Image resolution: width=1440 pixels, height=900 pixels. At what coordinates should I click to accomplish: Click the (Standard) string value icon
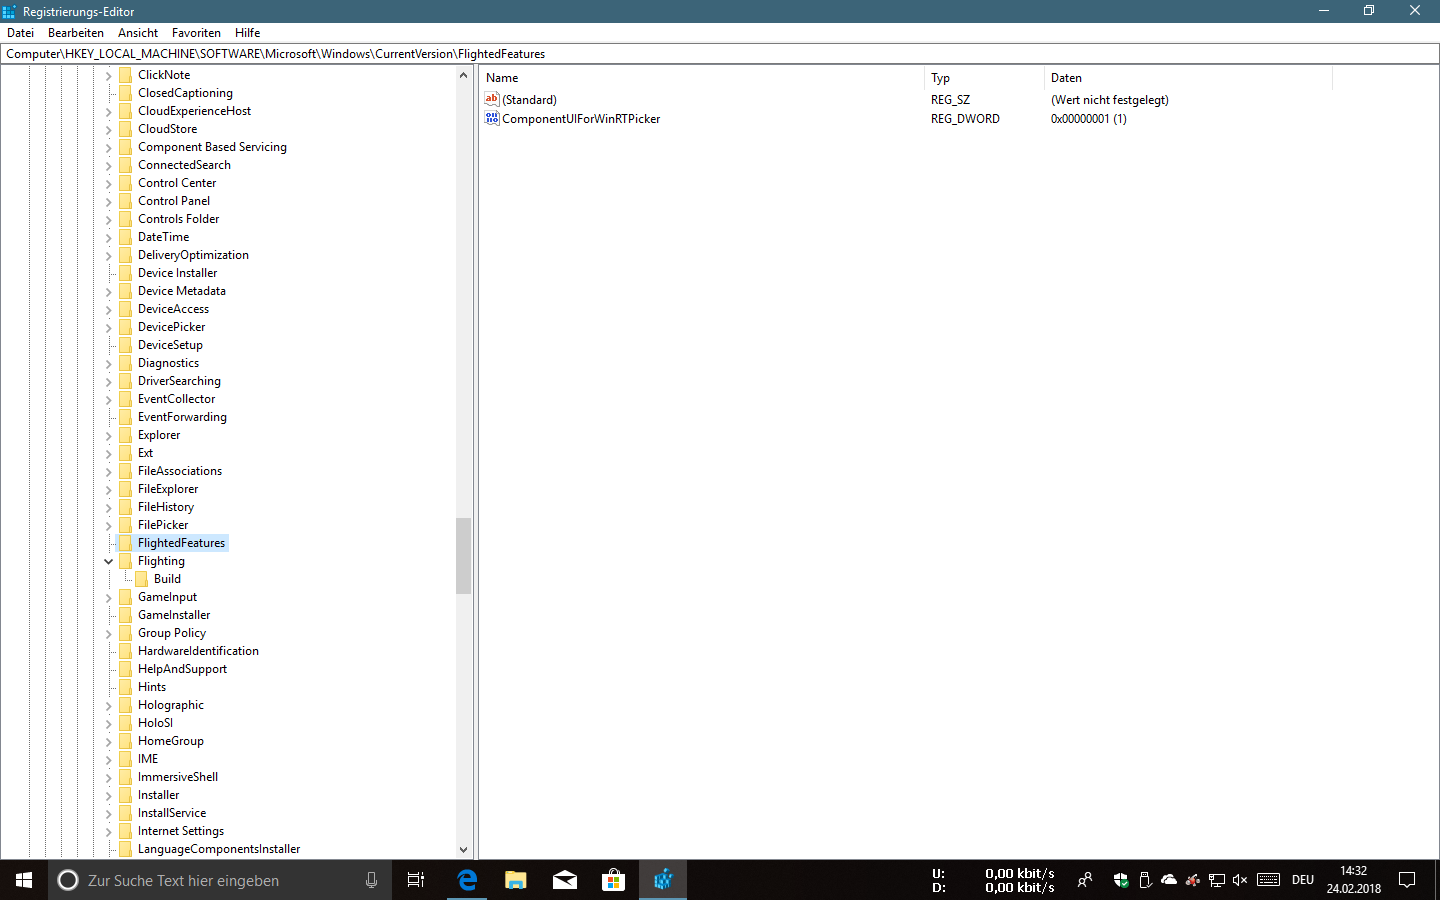pos(492,99)
